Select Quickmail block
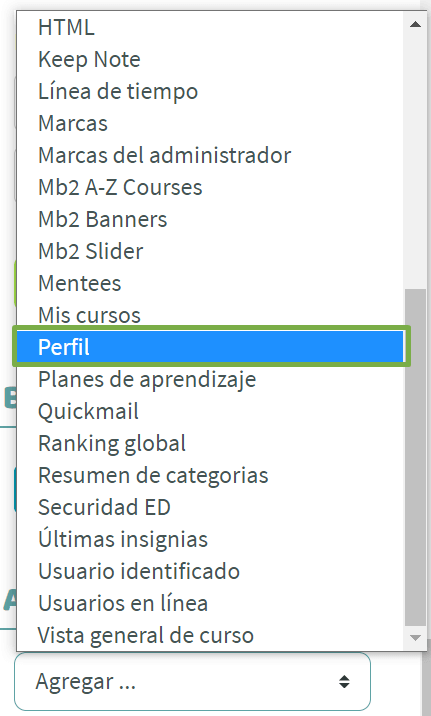Viewport: 431px width, 716px height. click(x=210, y=411)
